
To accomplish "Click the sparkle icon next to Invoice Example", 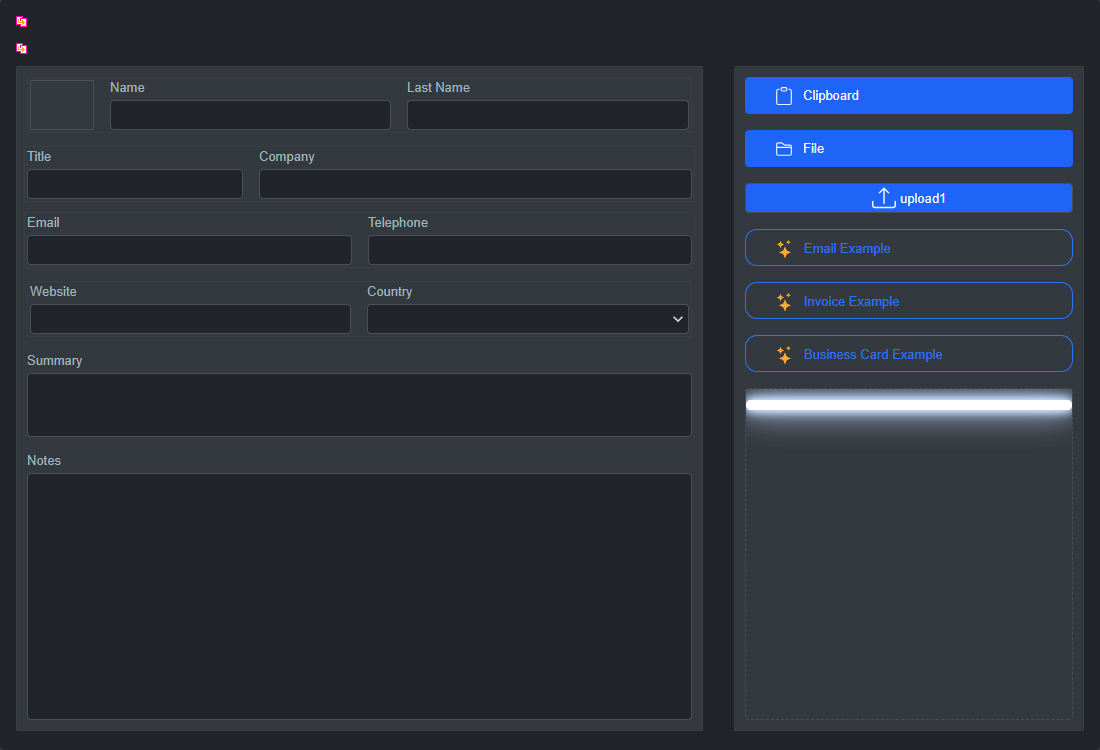I will pyautogui.click(x=784, y=302).
